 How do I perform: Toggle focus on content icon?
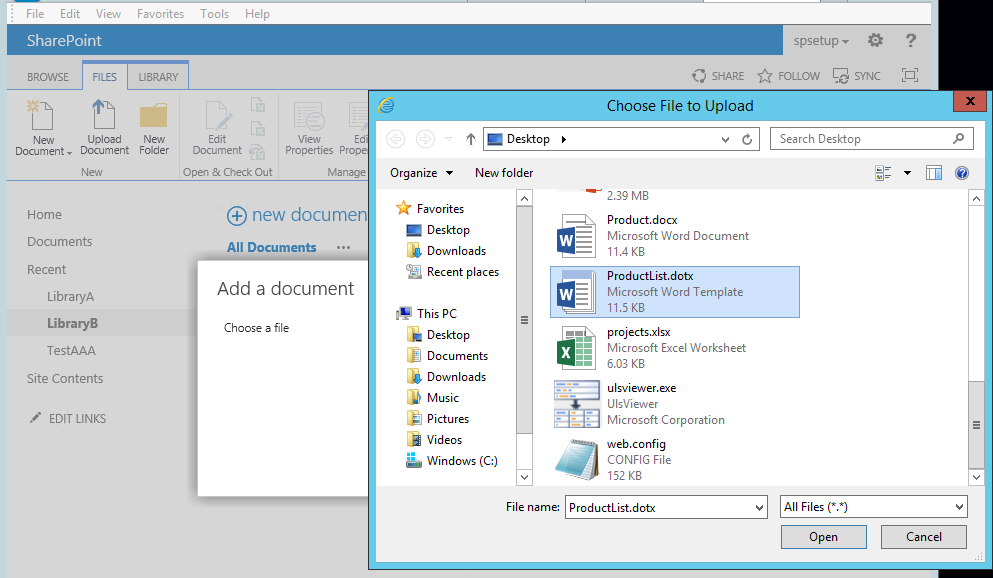(910, 75)
